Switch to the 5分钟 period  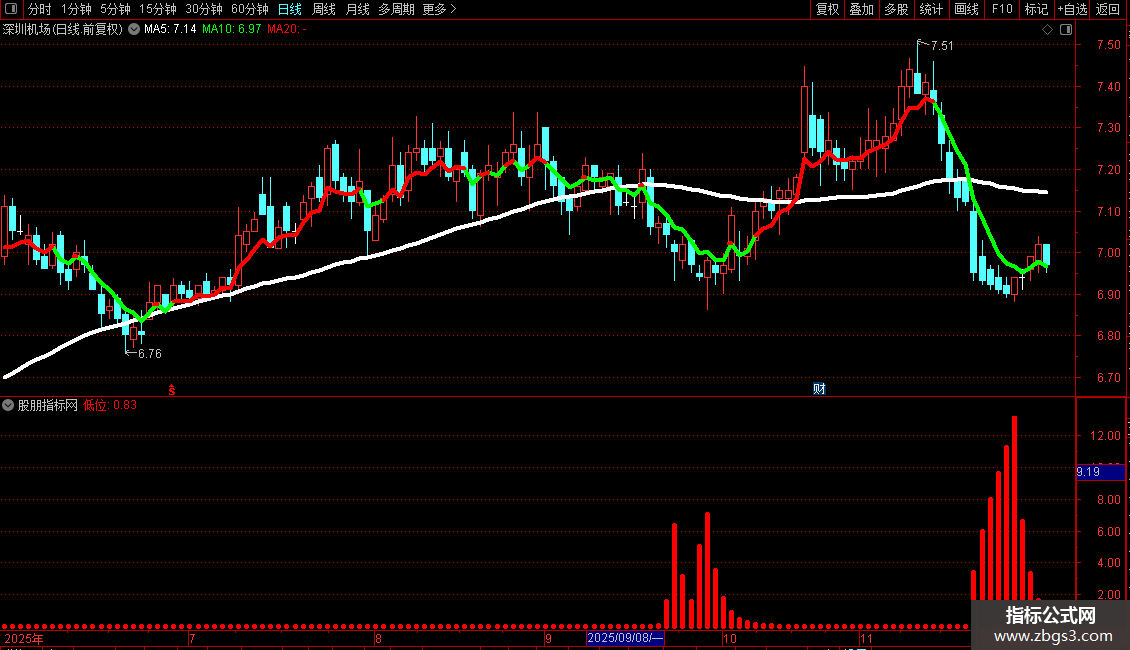(115, 9)
